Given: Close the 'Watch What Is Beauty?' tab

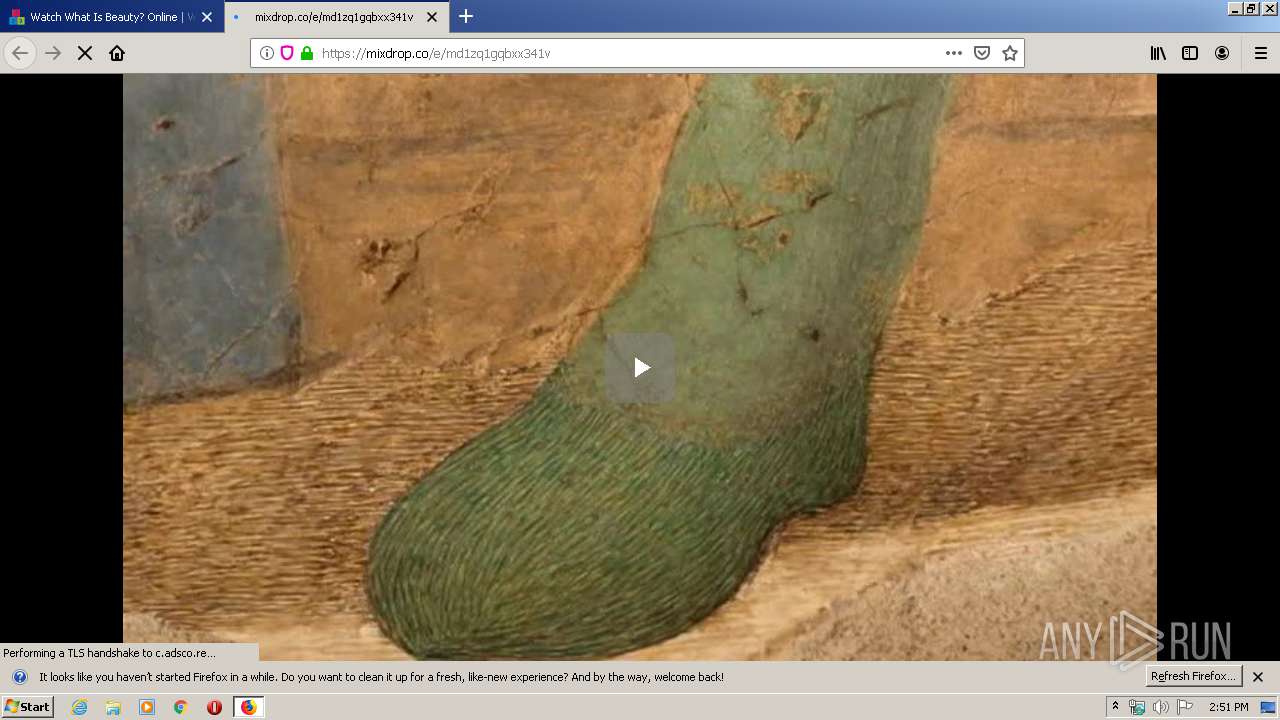Looking at the screenshot, I should click(207, 17).
